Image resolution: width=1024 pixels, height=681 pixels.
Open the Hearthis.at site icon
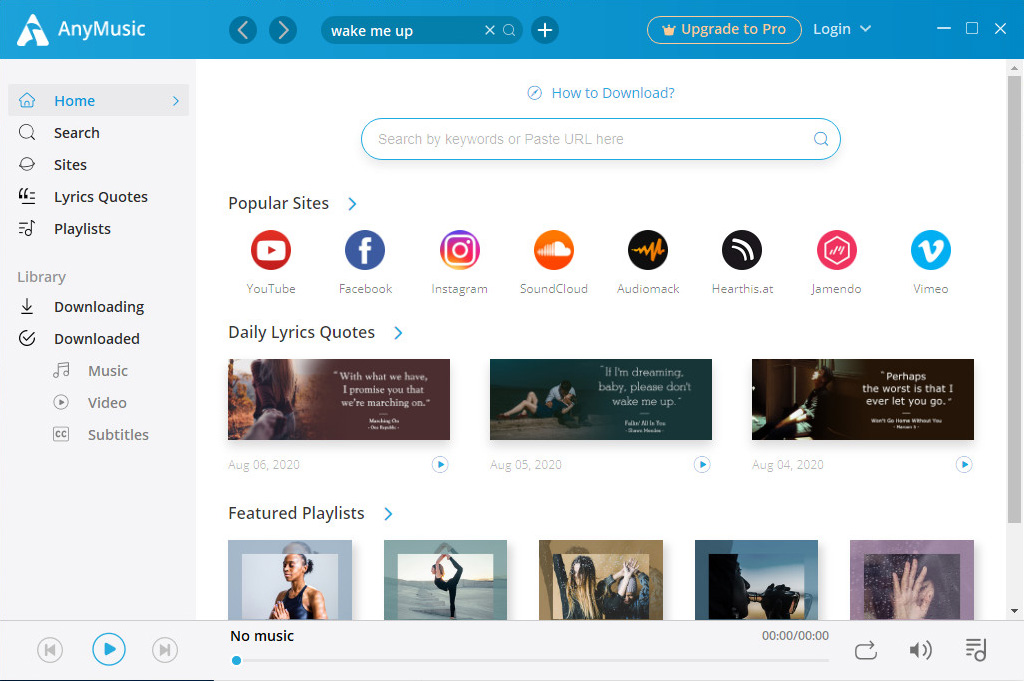point(742,250)
